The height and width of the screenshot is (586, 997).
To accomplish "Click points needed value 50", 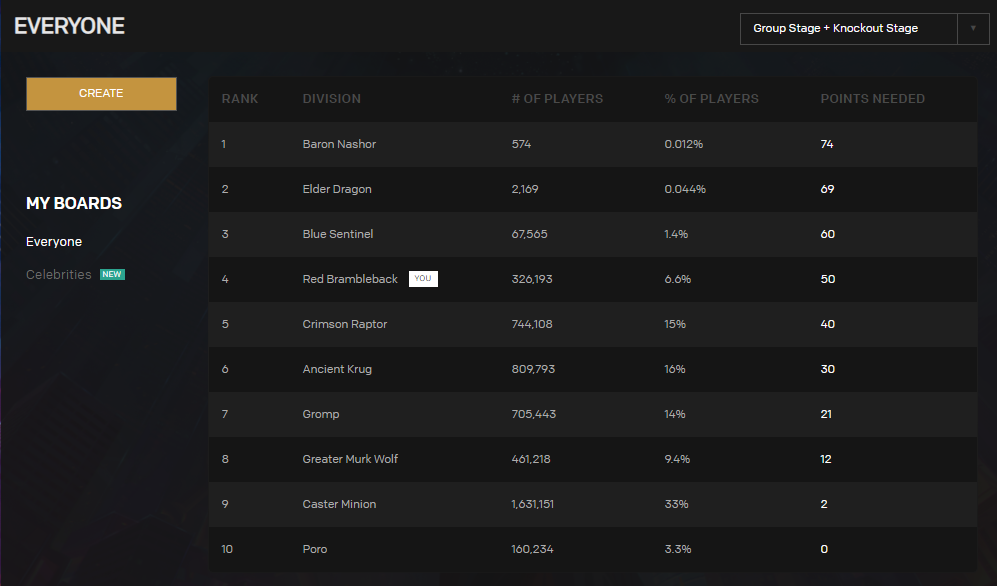I will [827, 279].
